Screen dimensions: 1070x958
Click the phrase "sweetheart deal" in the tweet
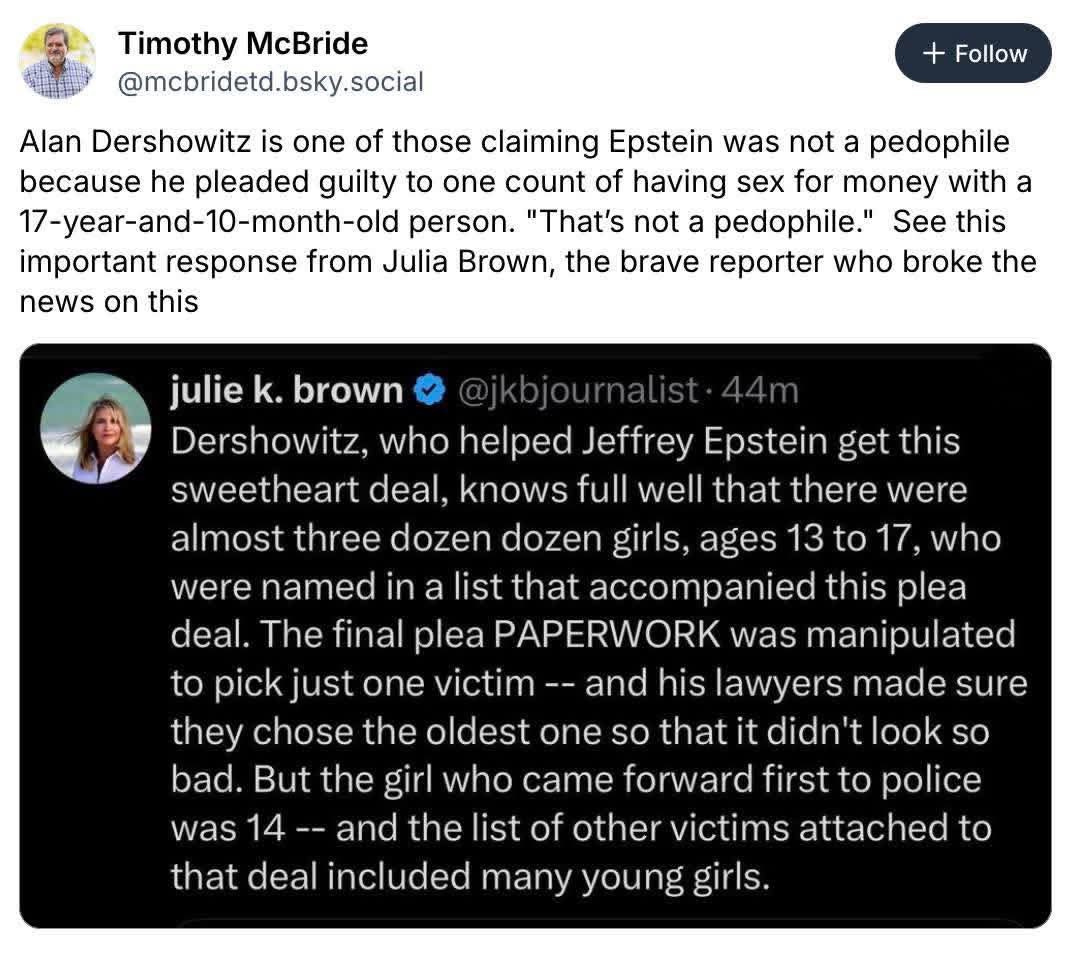(300, 488)
